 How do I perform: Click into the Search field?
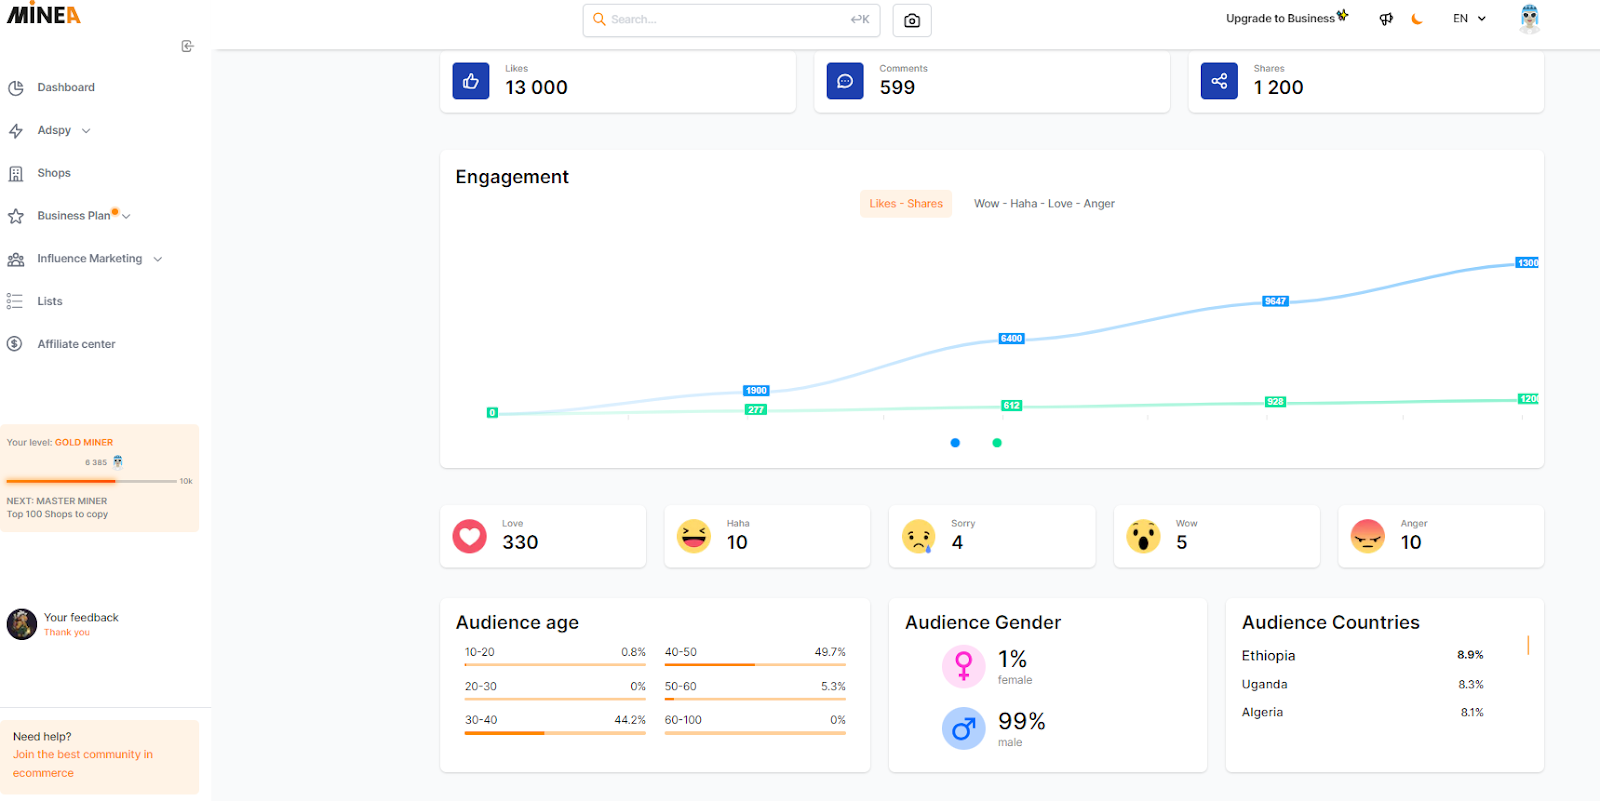point(731,20)
